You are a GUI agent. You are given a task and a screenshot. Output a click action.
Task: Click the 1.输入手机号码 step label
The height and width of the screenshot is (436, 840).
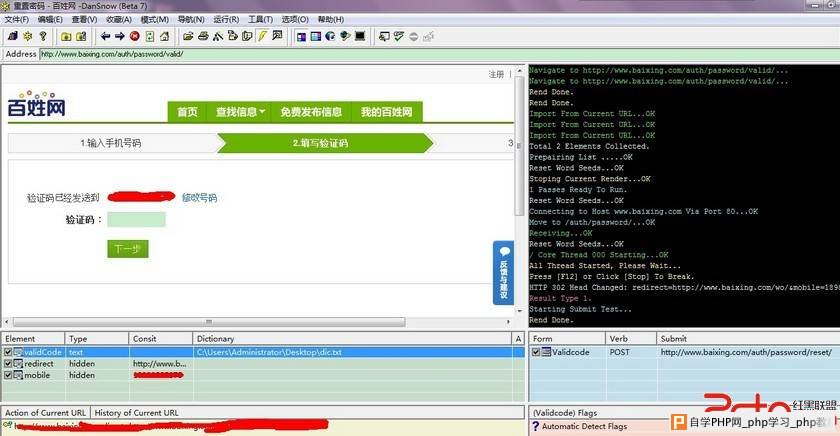[111, 143]
